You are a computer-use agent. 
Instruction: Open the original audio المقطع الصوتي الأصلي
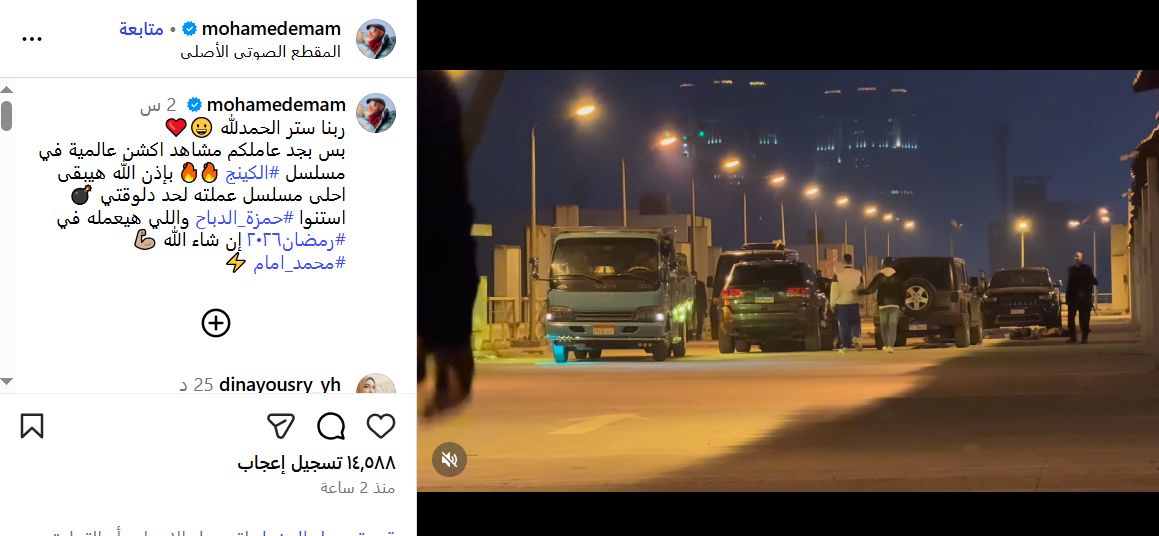click(260, 52)
